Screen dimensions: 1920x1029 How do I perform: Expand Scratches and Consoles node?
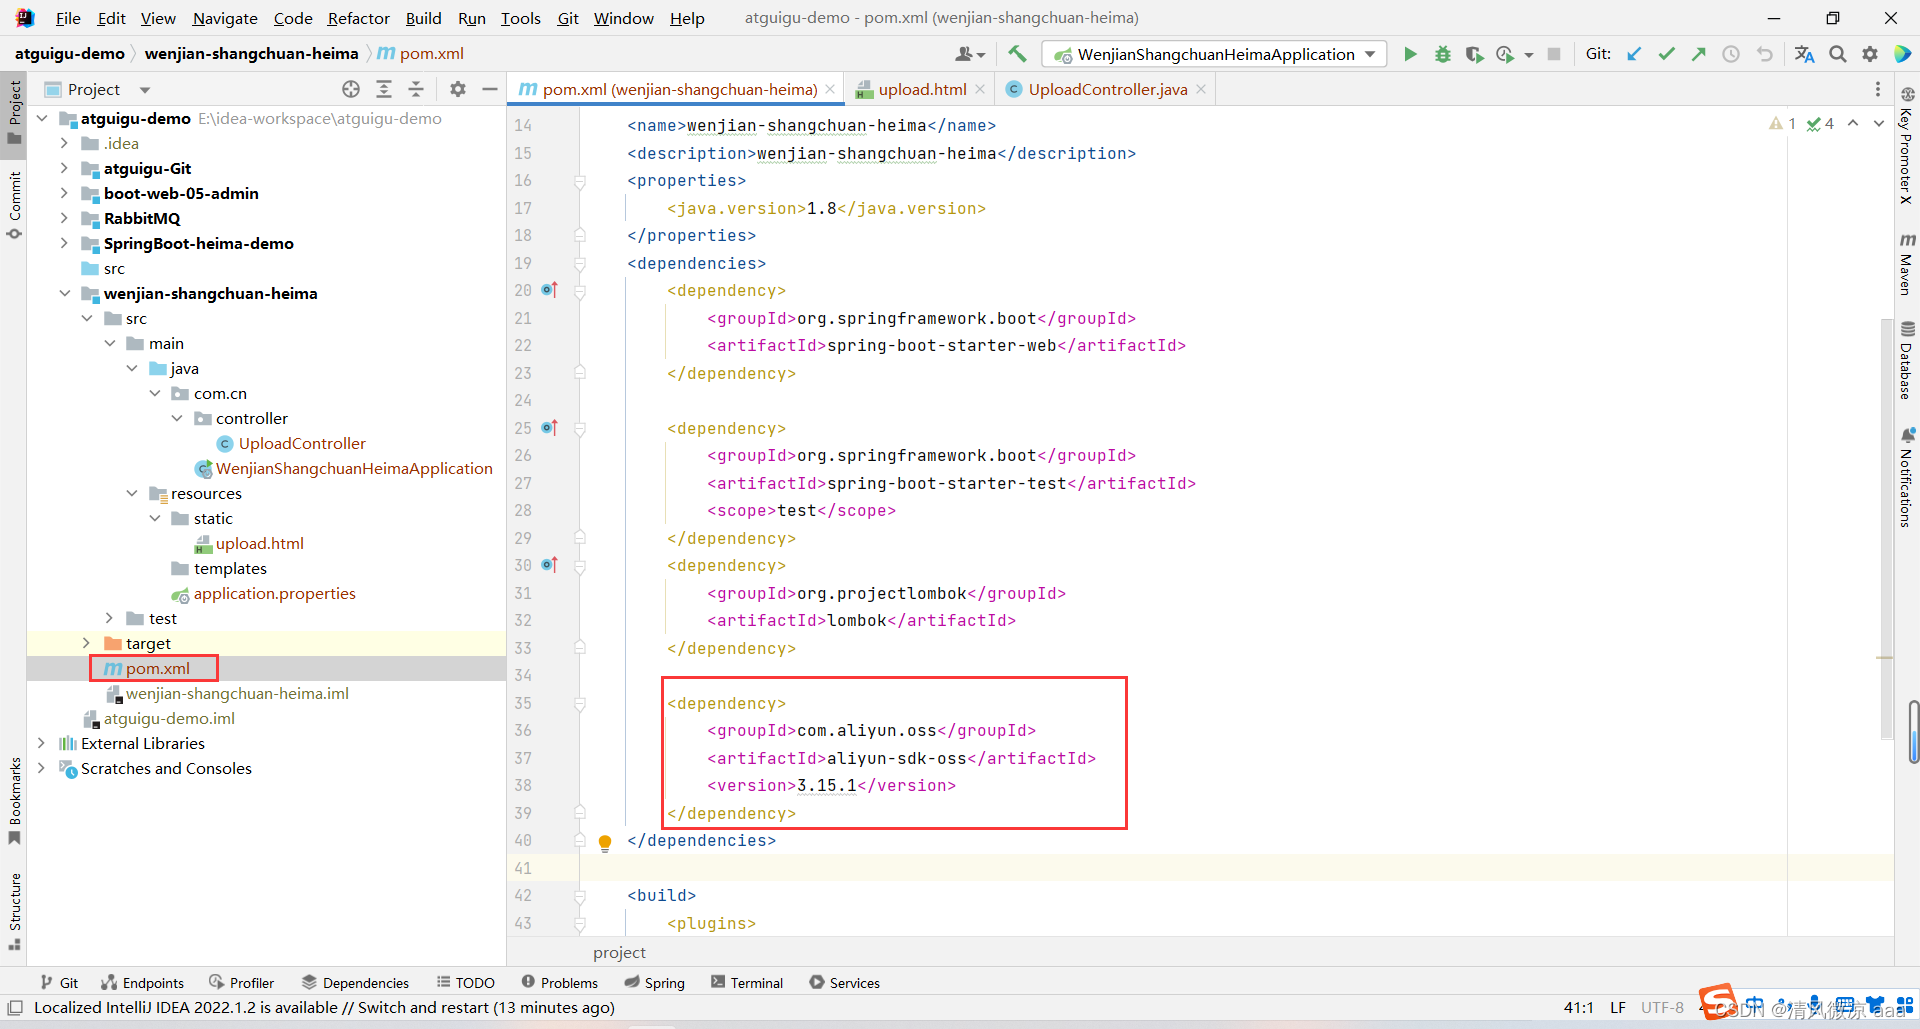(x=41, y=768)
